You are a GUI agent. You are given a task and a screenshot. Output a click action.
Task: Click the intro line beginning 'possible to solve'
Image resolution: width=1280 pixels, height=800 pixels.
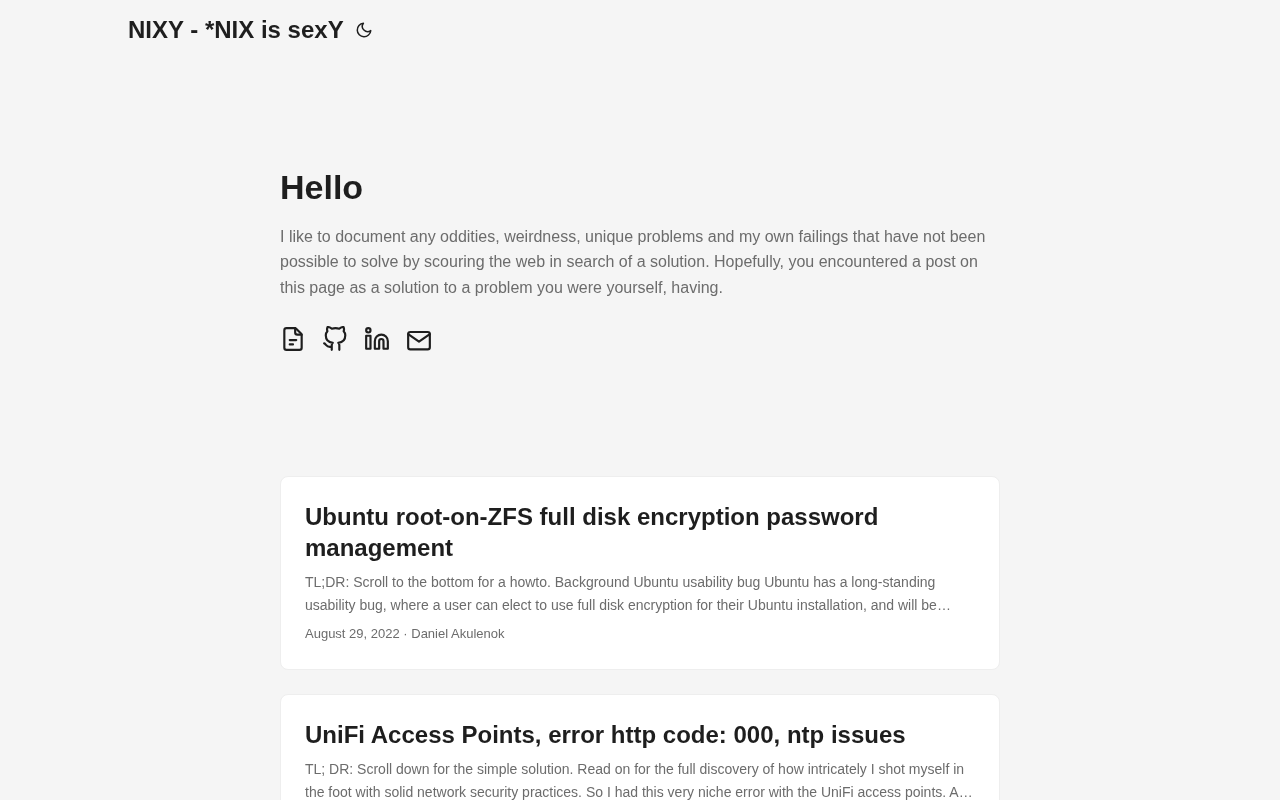[x=628, y=262]
